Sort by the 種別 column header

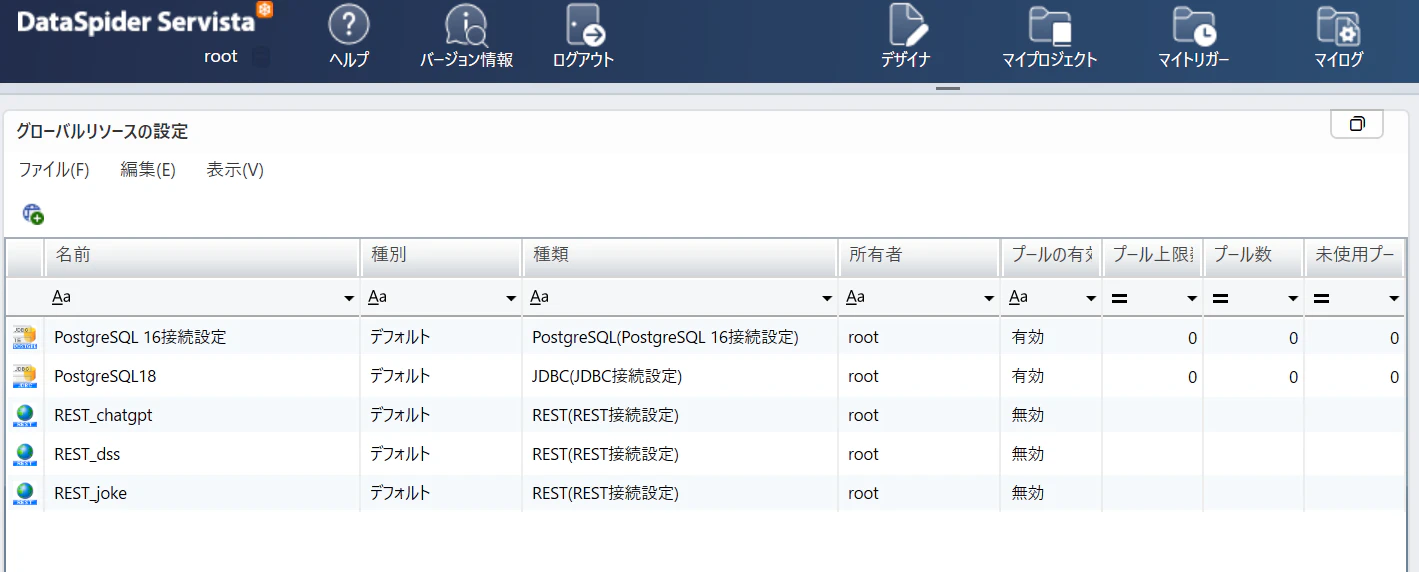coord(441,256)
